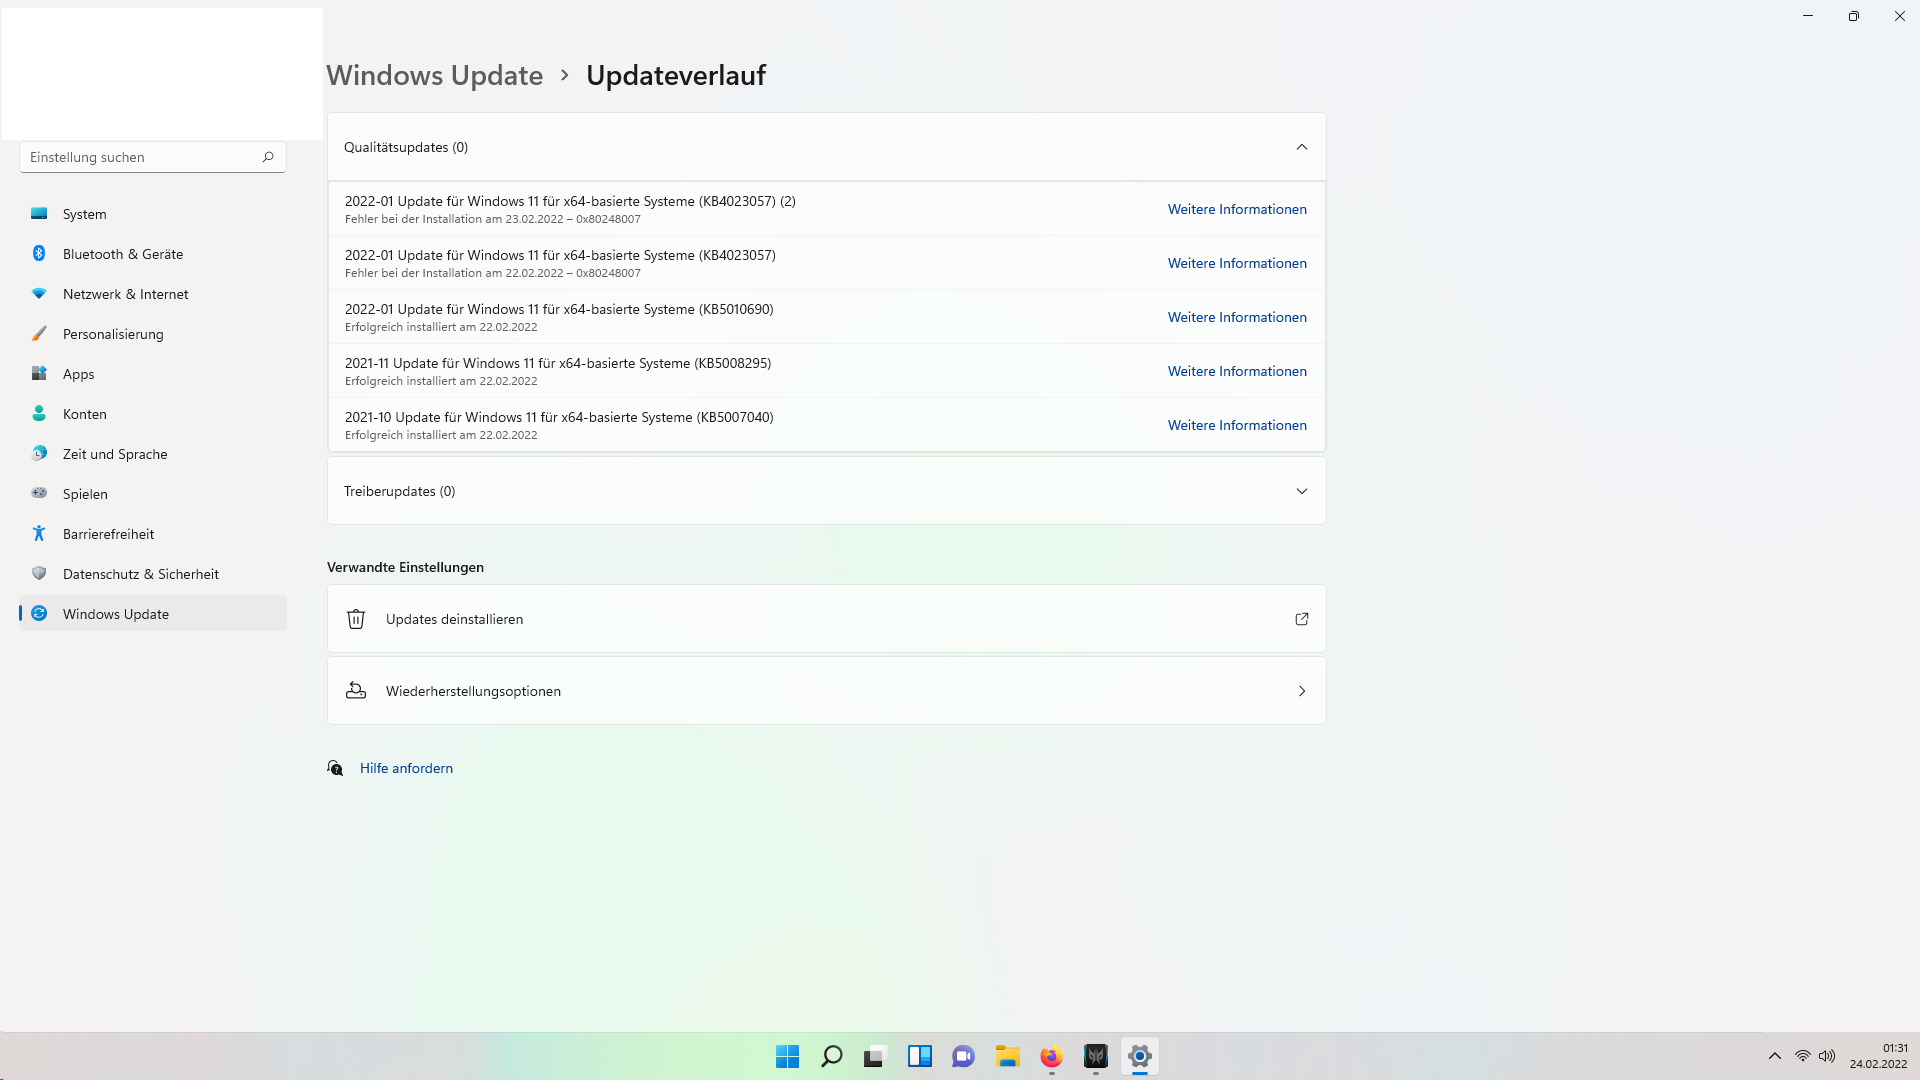Viewport: 1920px width, 1080px height.
Task: Select Zeit und Sprache settings
Action: click(x=115, y=453)
